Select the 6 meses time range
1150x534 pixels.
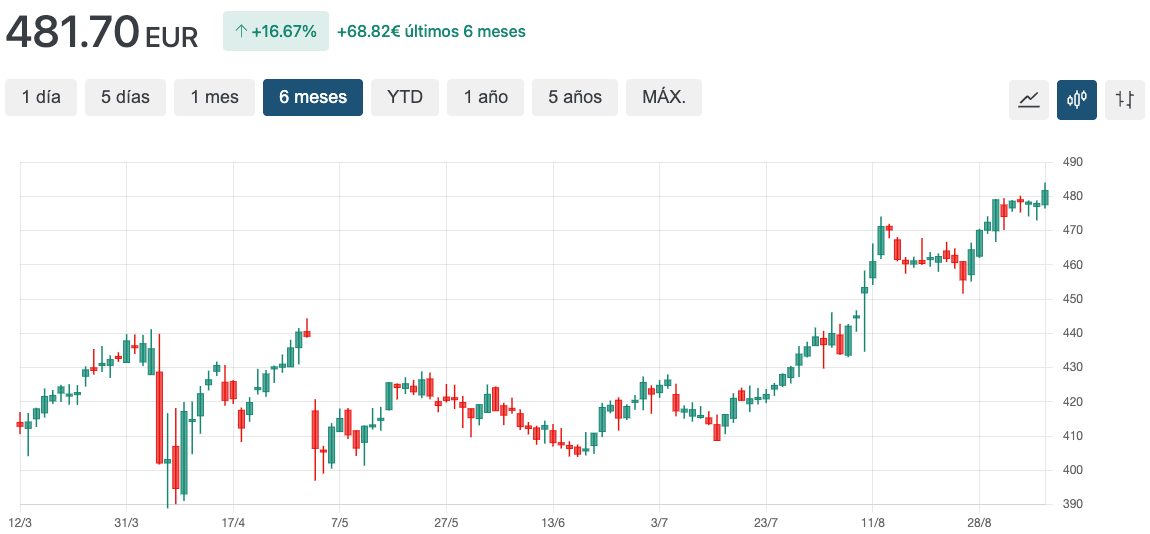(x=313, y=98)
